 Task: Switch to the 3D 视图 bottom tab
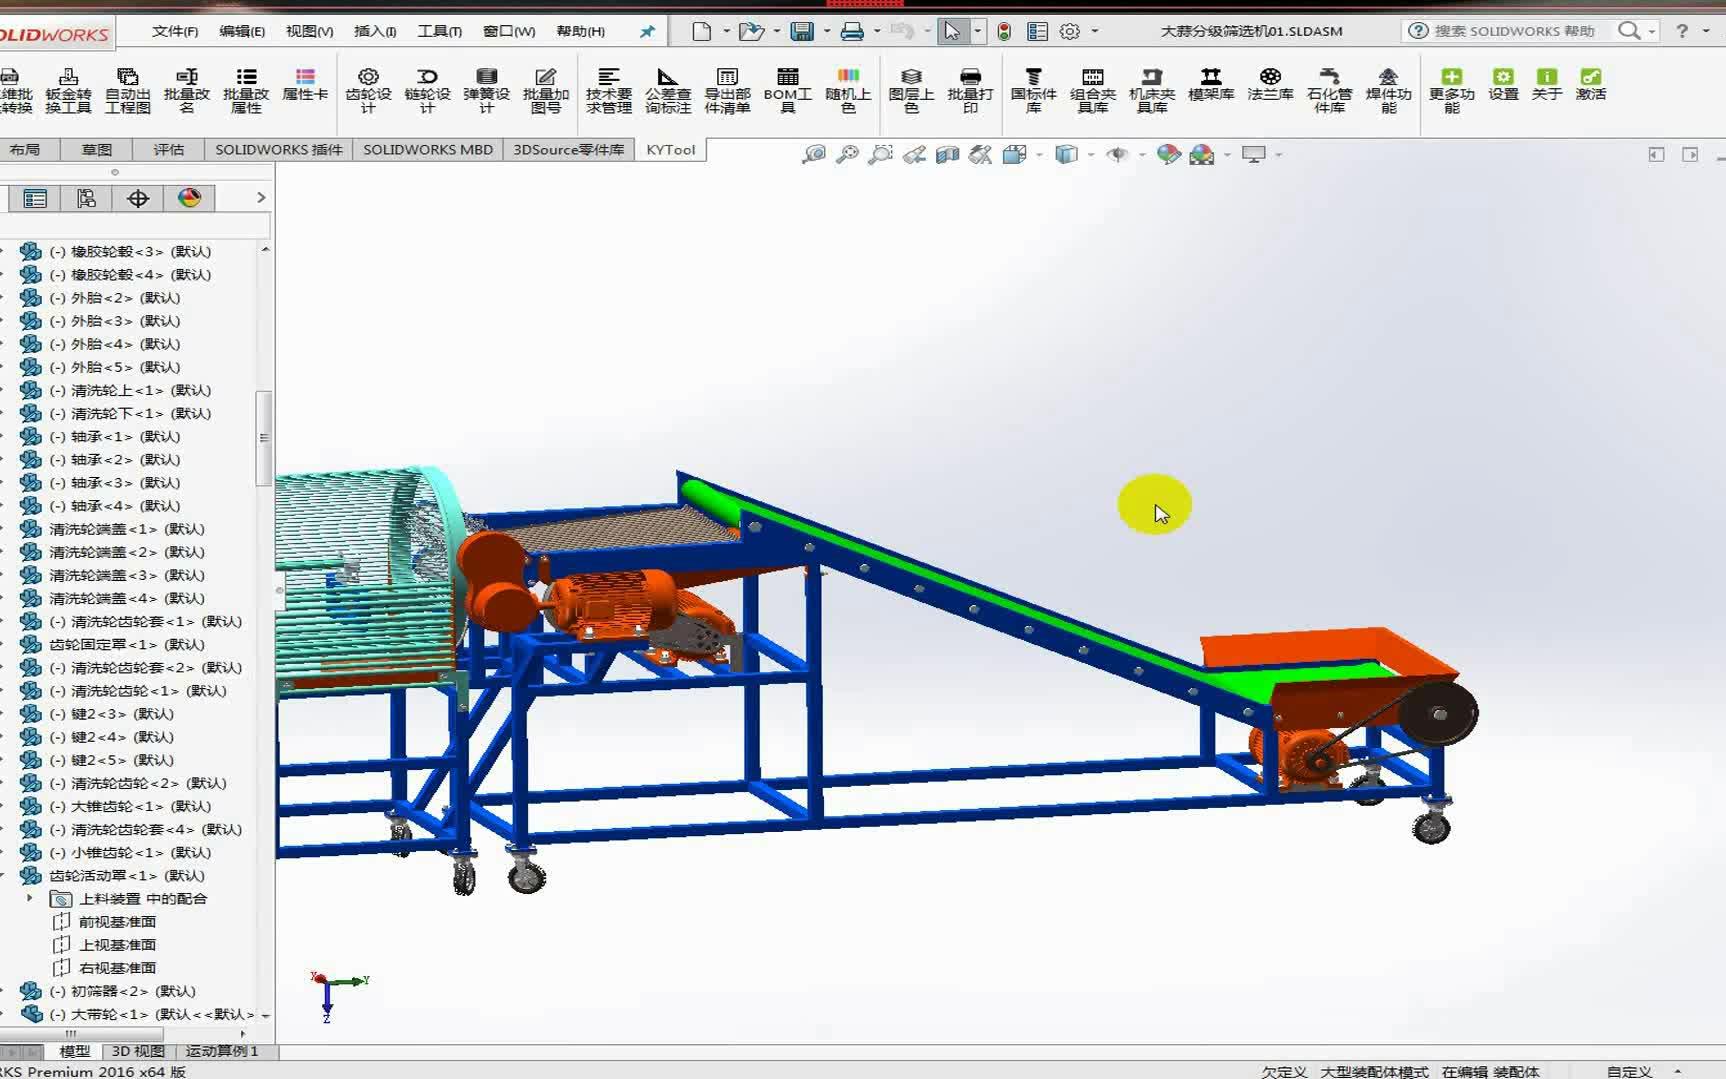tap(138, 1051)
